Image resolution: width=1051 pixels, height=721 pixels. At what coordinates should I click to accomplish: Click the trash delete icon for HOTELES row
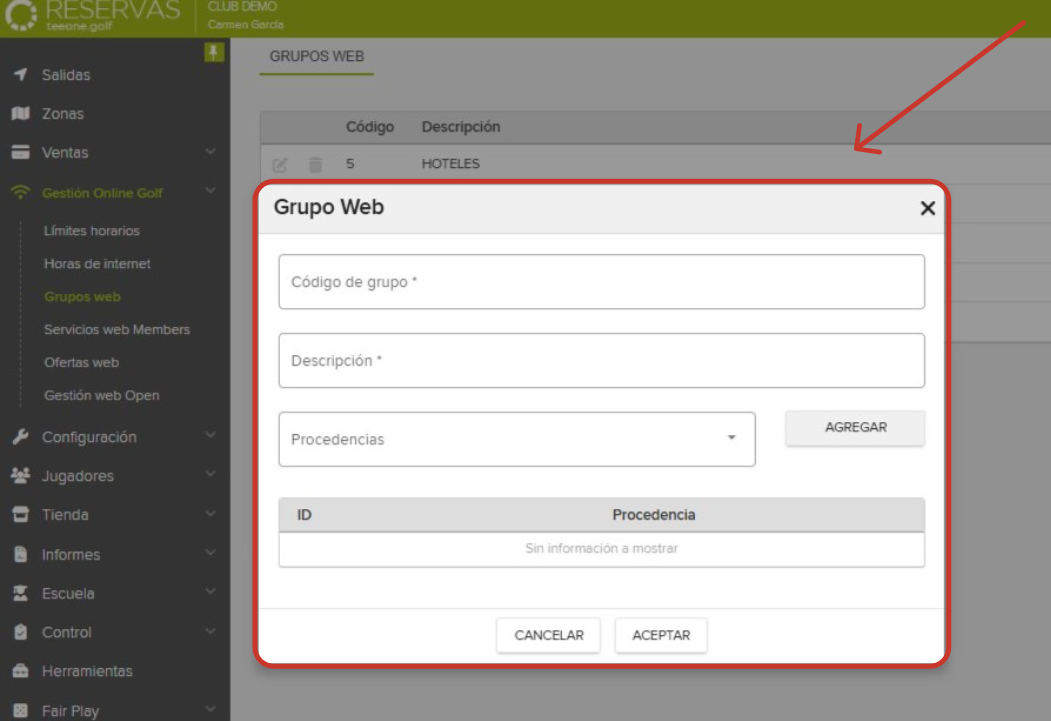point(315,164)
